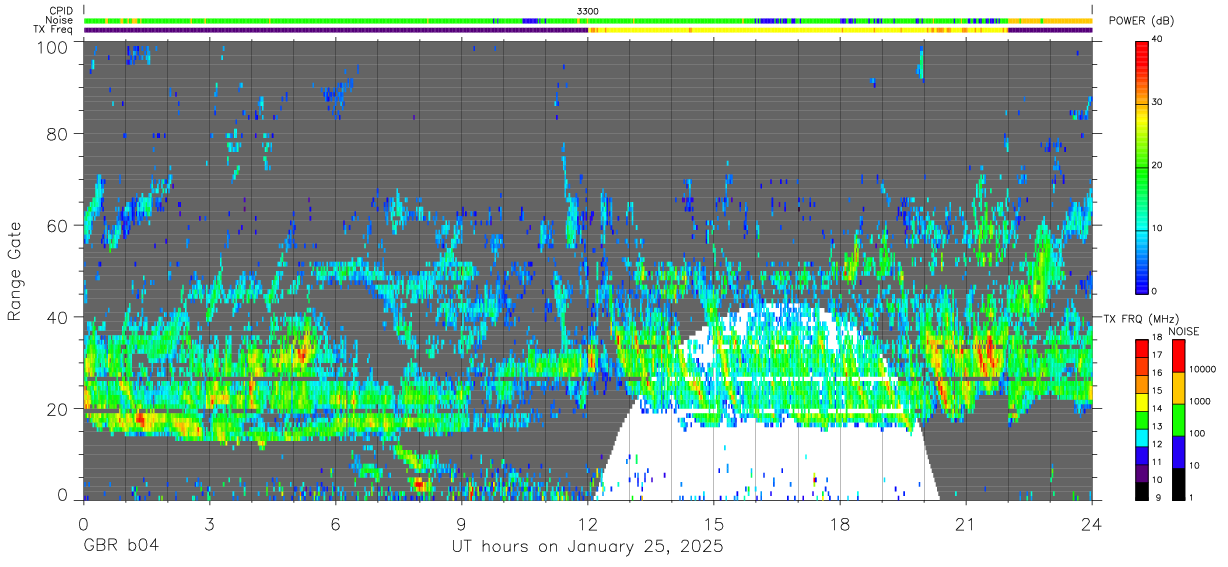Click the '0' tick on Range Gate axis
Image resolution: width=1228 pixels, height=567 pixels.
pyautogui.click(x=63, y=494)
